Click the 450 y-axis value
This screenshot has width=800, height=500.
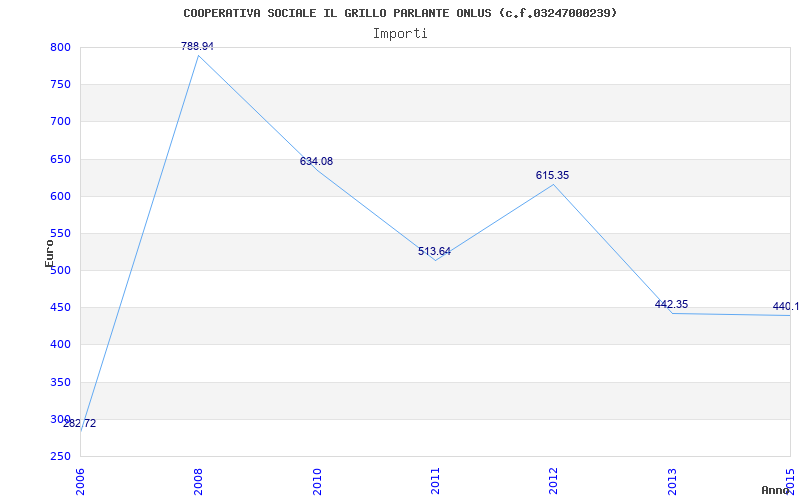60,308
